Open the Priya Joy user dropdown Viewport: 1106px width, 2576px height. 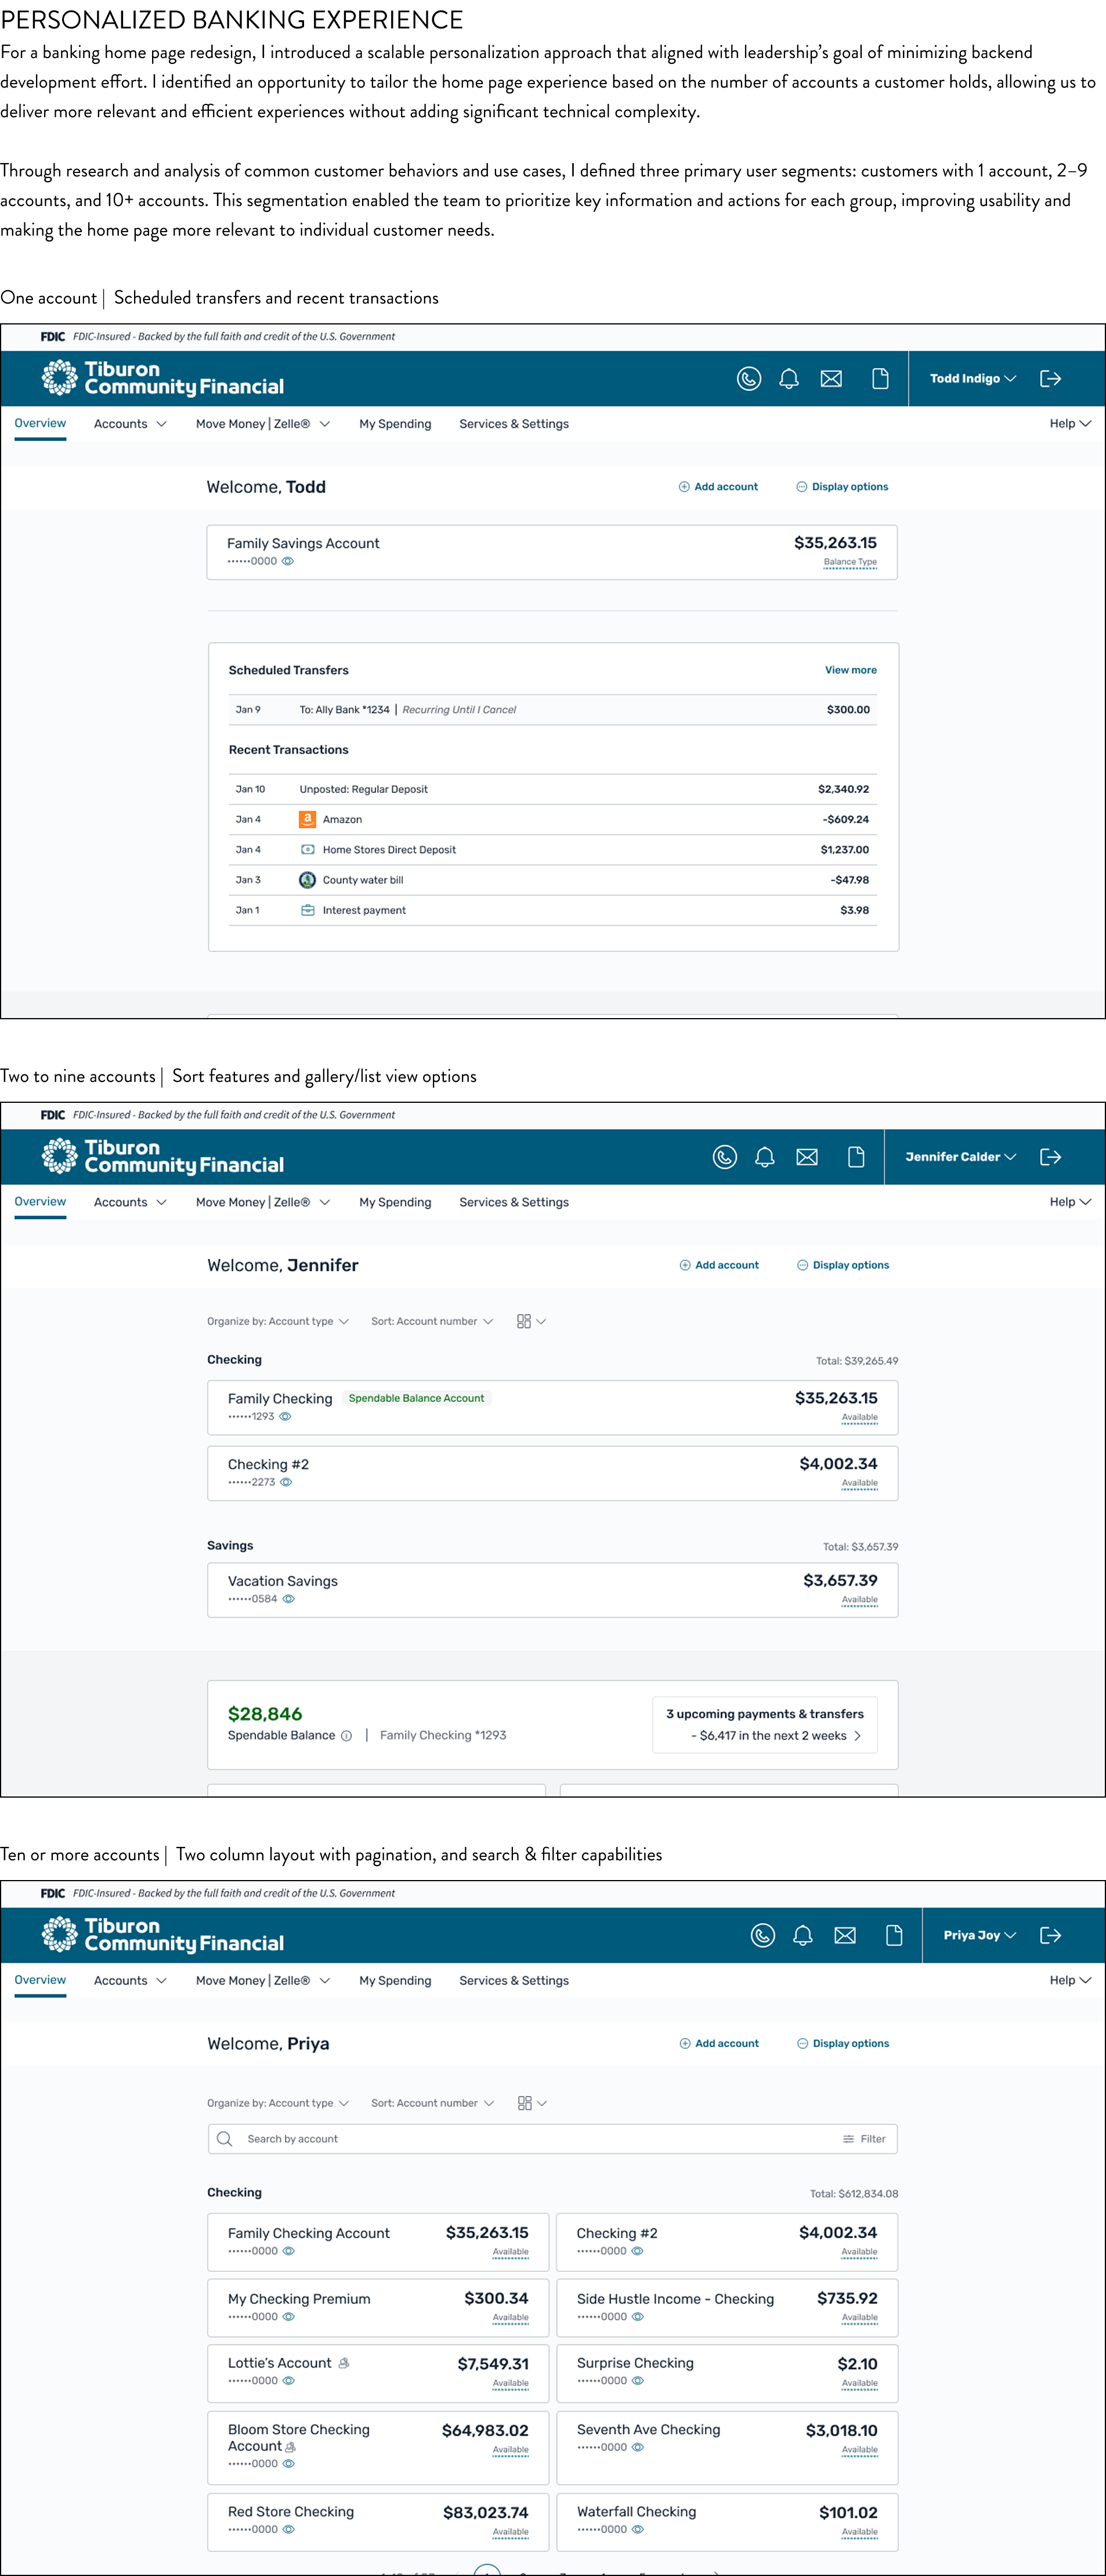(x=980, y=1935)
